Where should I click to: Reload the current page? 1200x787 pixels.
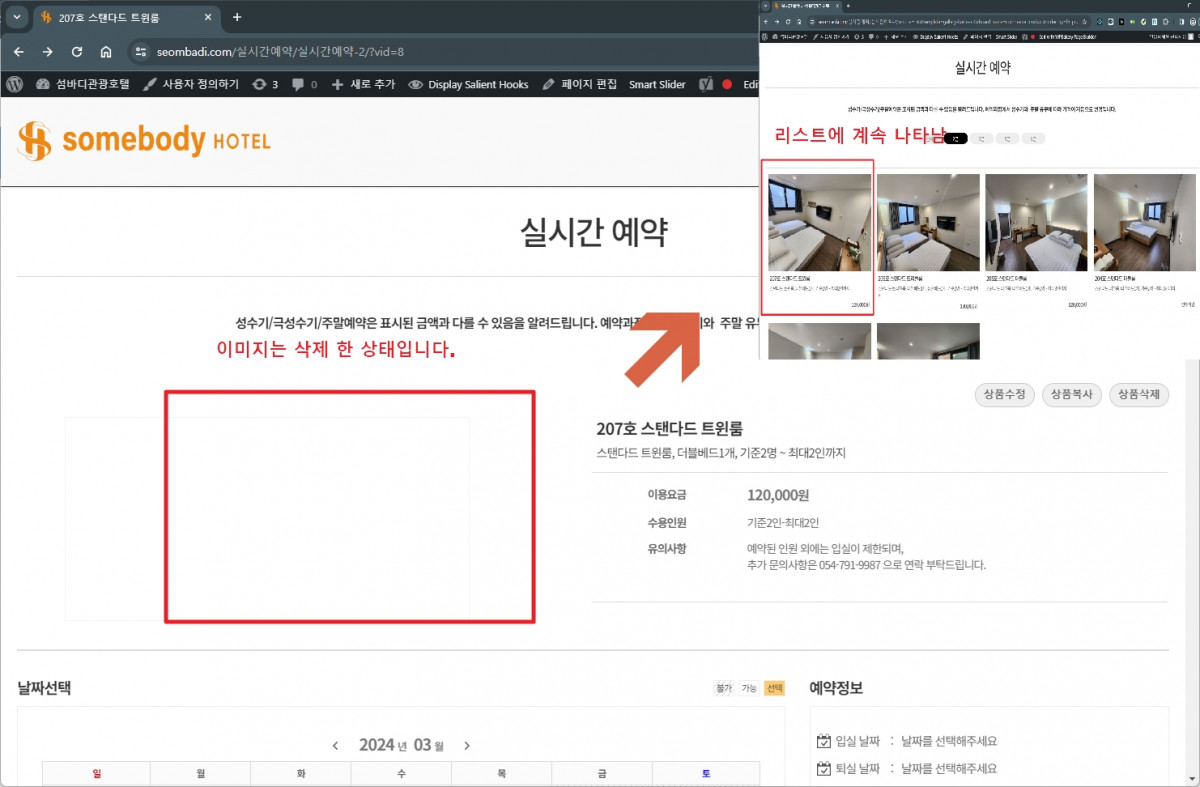click(77, 52)
